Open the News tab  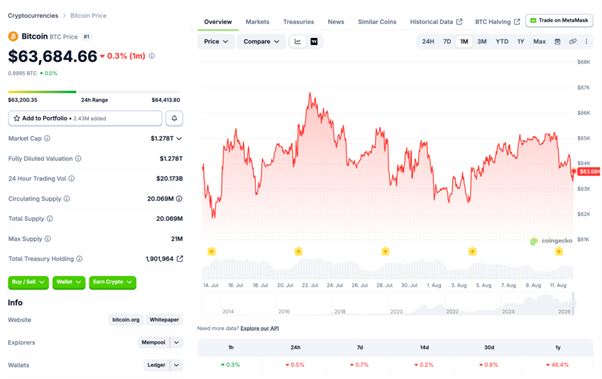click(336, 22)
